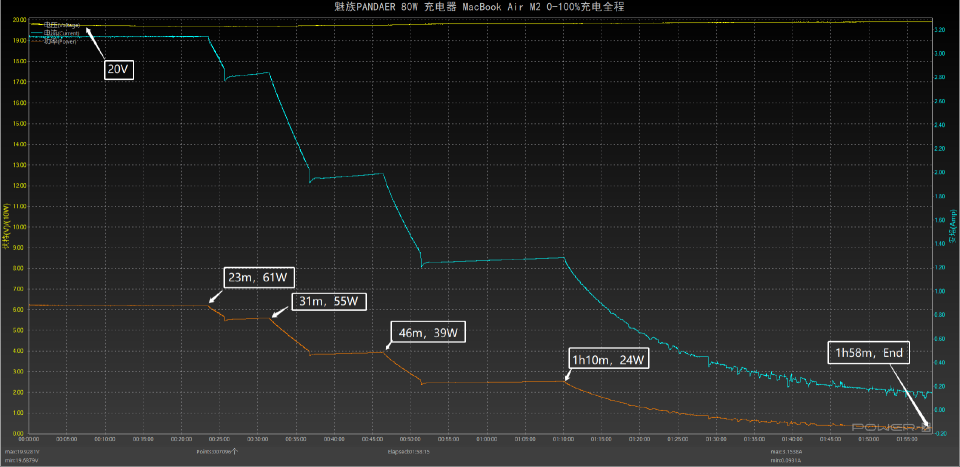
Task: Click the 3.20 right axis tick label
Action: click(x=940, y=29)
